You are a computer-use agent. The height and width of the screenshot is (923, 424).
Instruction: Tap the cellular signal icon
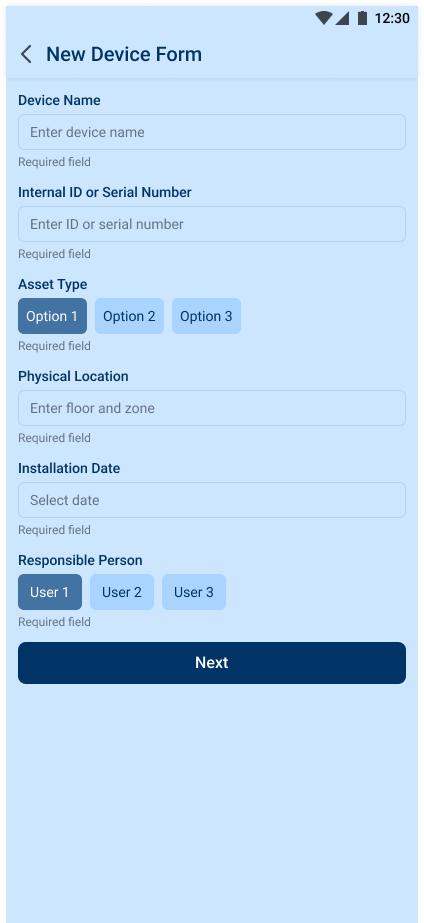[x=342, y=18]
